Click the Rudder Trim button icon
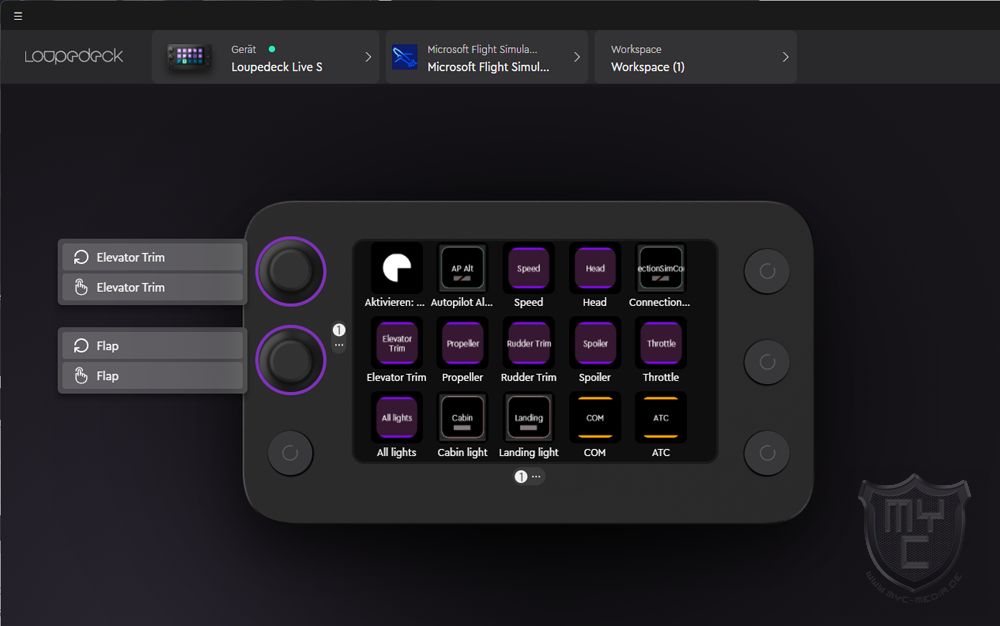This screenshot has height=626, width=1000. coord(528,343)
